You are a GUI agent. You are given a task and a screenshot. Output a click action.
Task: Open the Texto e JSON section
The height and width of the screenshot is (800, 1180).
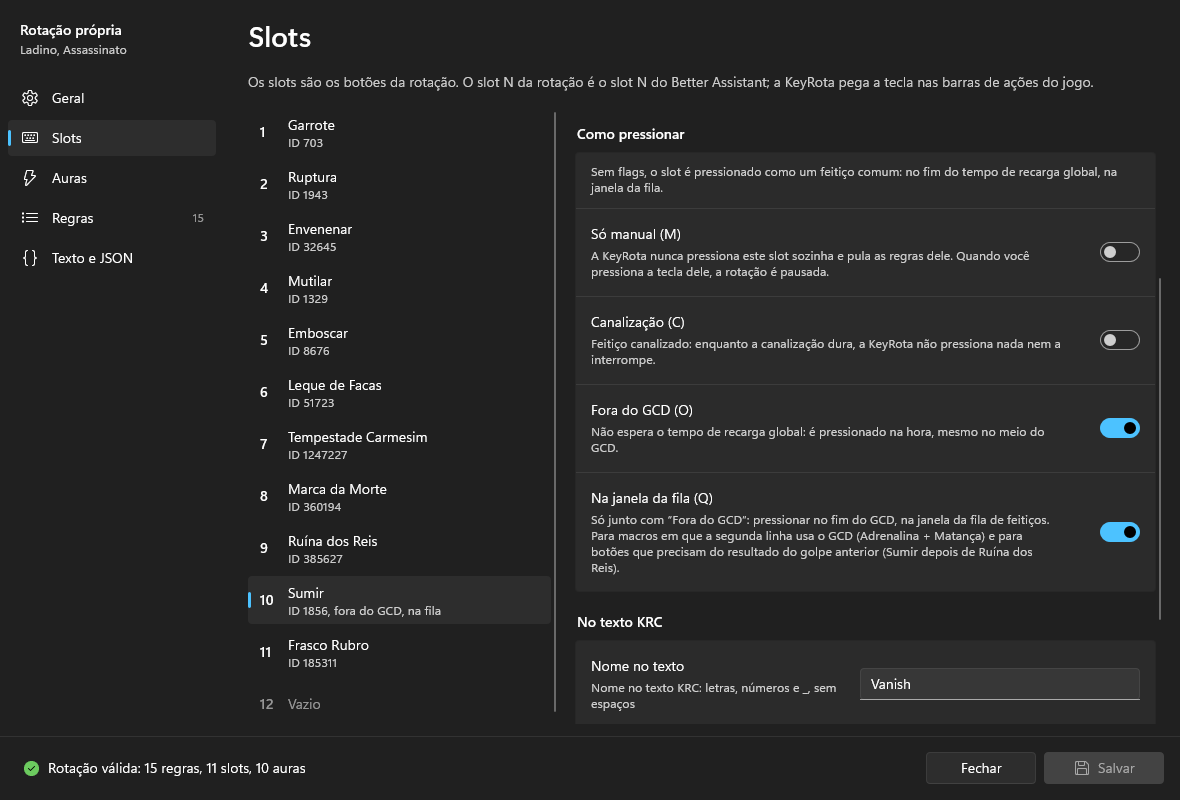[111, 257]
